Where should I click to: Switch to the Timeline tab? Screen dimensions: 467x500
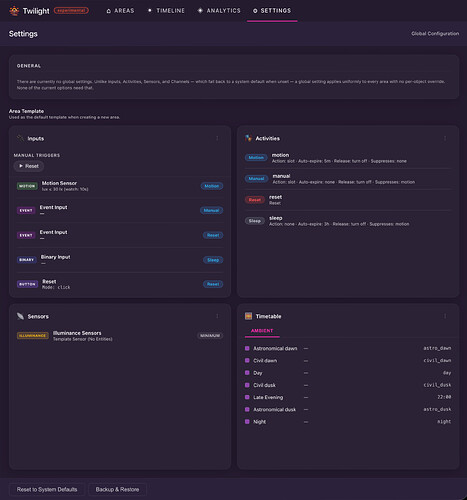click(166, 11)
